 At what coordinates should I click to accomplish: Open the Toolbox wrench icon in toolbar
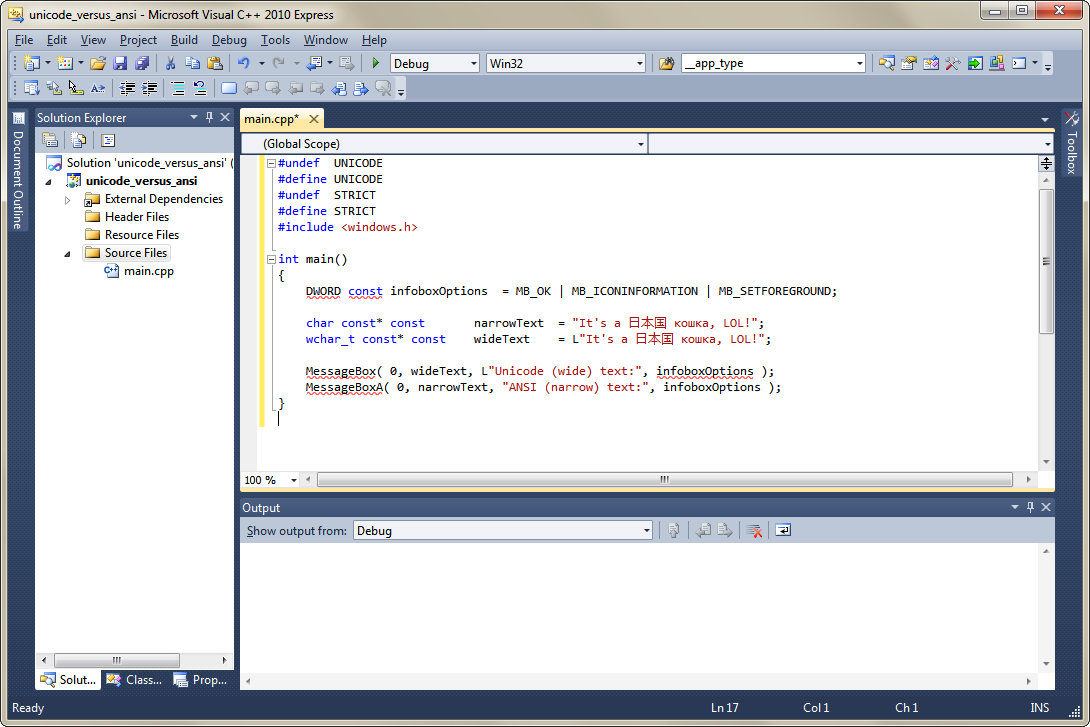(952, 63)
